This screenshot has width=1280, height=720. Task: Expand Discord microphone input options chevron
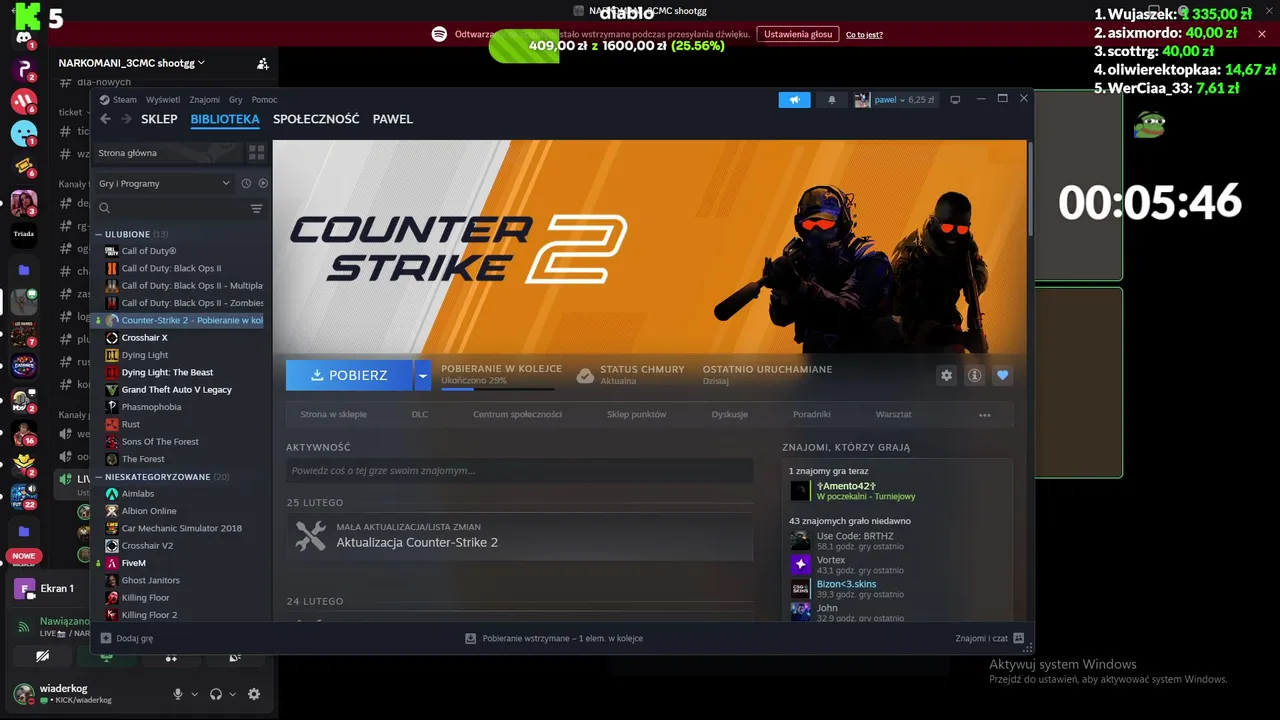tap(195, 694)
